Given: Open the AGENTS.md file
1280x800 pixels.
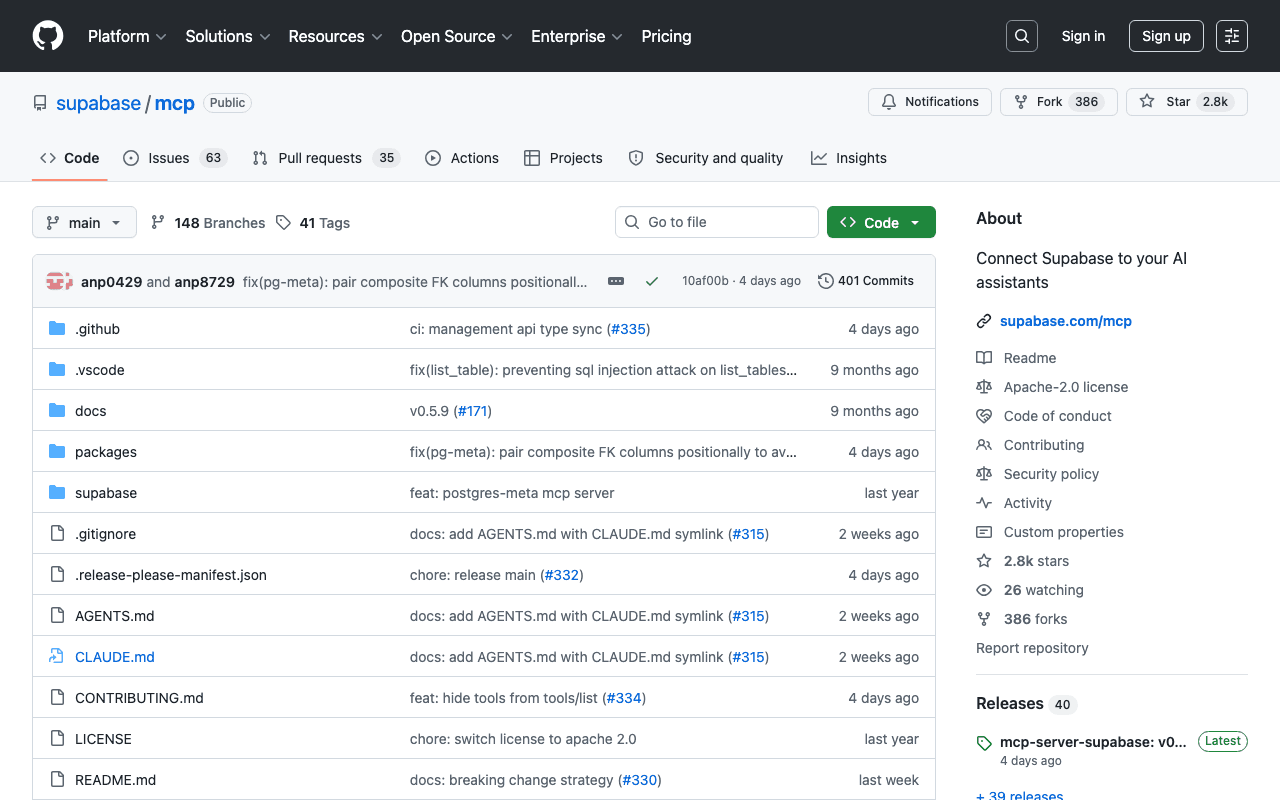Looking at the screenshot, I should pos(115,616).
